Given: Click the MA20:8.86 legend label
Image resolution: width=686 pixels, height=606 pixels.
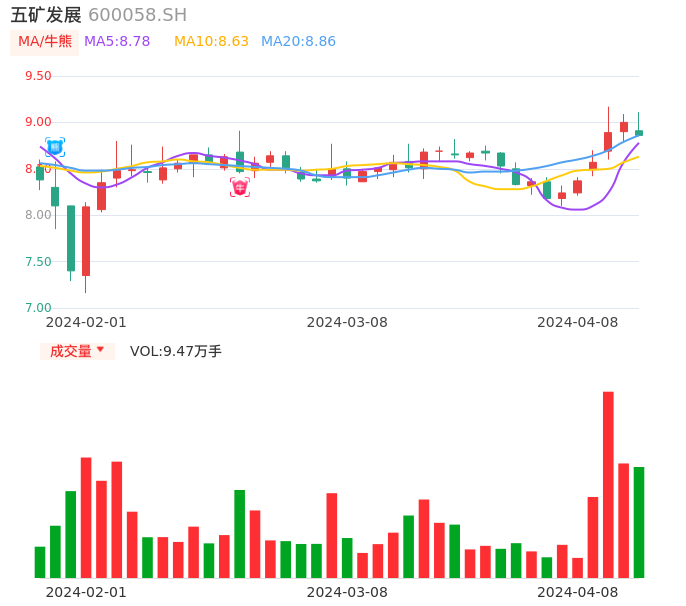Looking at the screenshot, I should (x=298, y=42).
